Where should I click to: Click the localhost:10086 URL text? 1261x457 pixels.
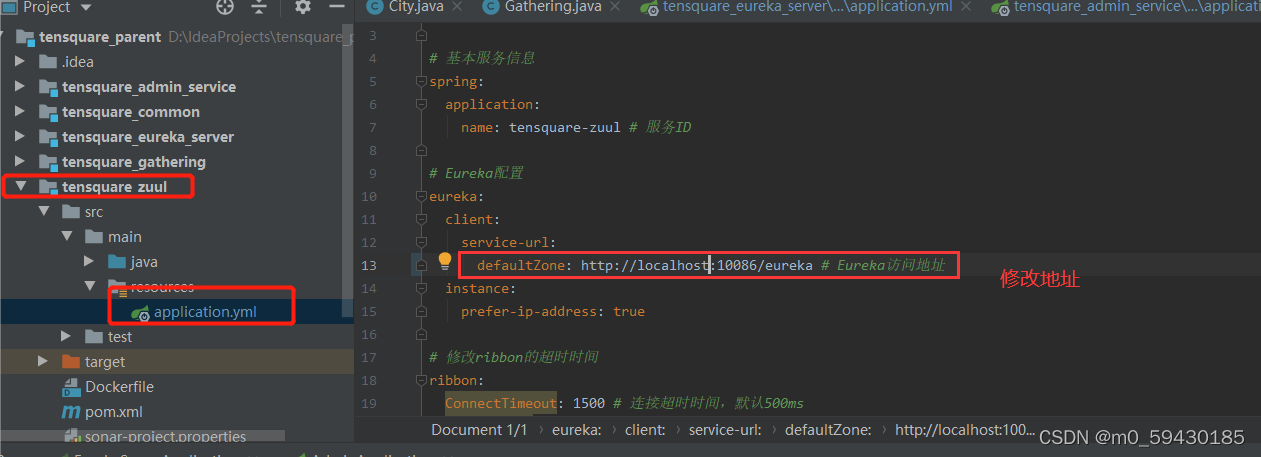pos(696,265)
